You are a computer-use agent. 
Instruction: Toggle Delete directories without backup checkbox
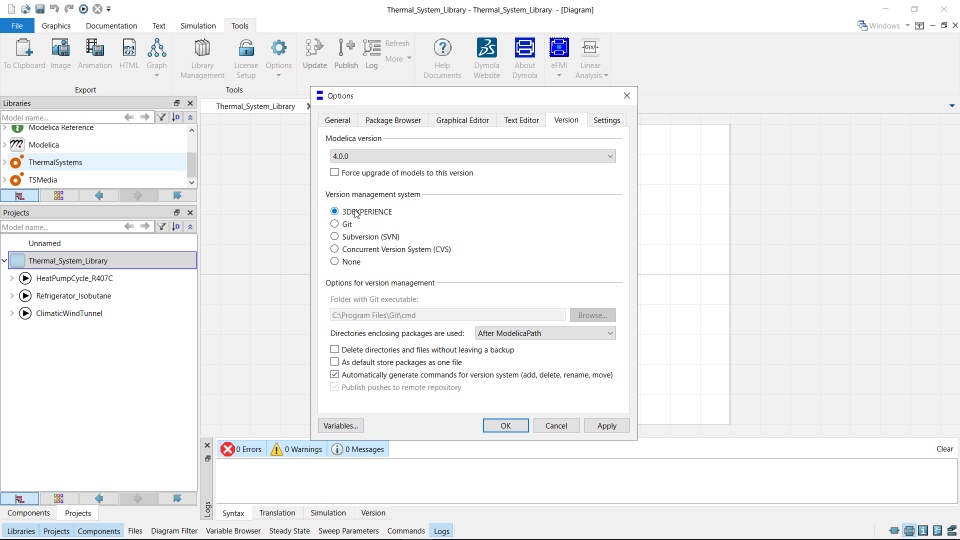pyautogui.click(x=334, y=350)
